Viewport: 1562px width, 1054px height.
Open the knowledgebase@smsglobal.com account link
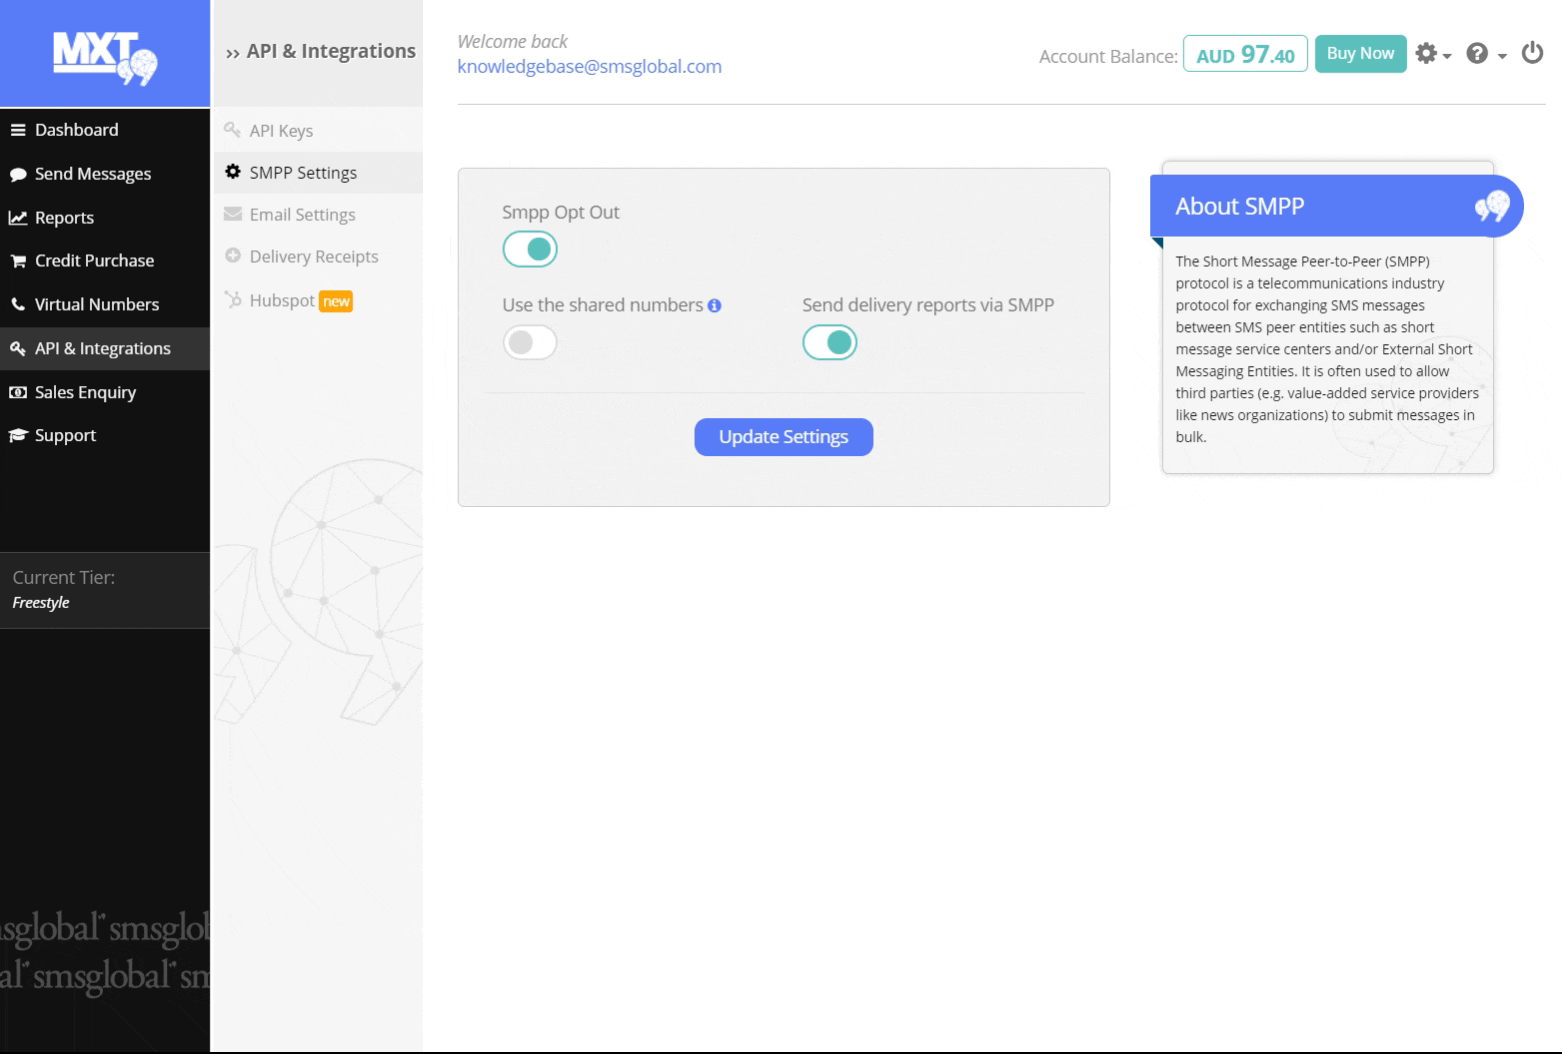[x=589, y=67]
